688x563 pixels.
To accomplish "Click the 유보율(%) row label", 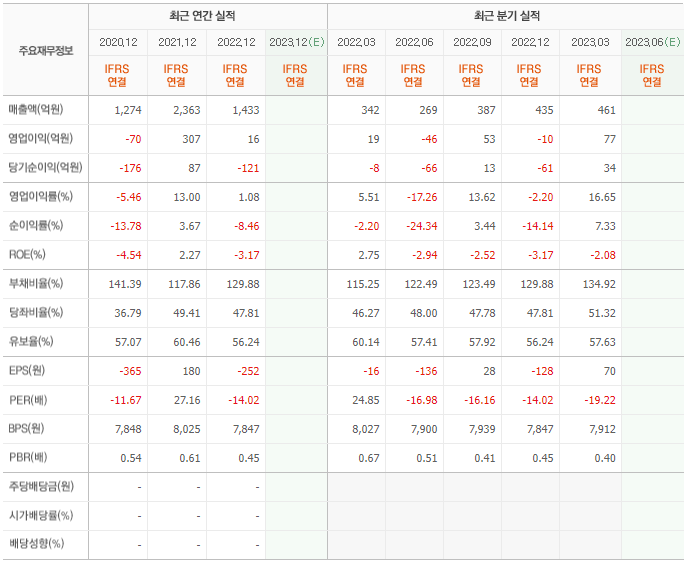I will point(31,341).
